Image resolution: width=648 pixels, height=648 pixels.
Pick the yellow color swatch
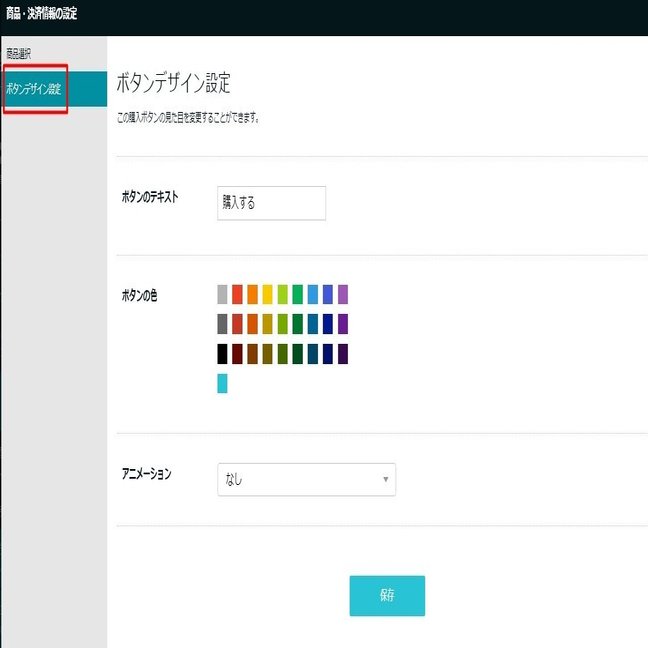pos(267,294)
